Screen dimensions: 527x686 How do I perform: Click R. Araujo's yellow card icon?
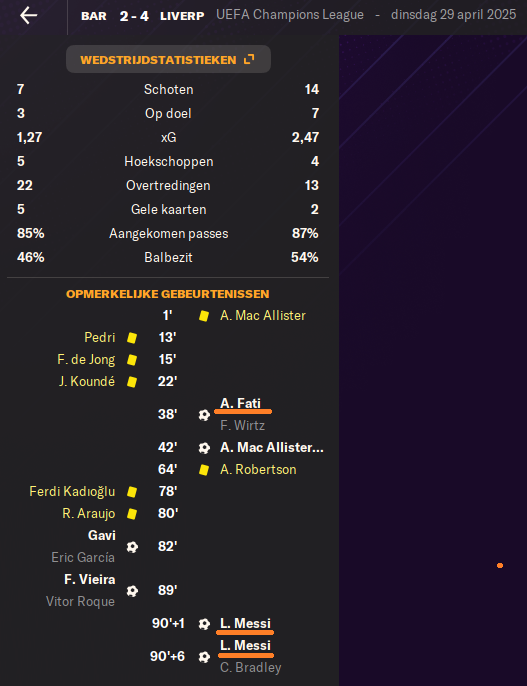click(132, 514)
